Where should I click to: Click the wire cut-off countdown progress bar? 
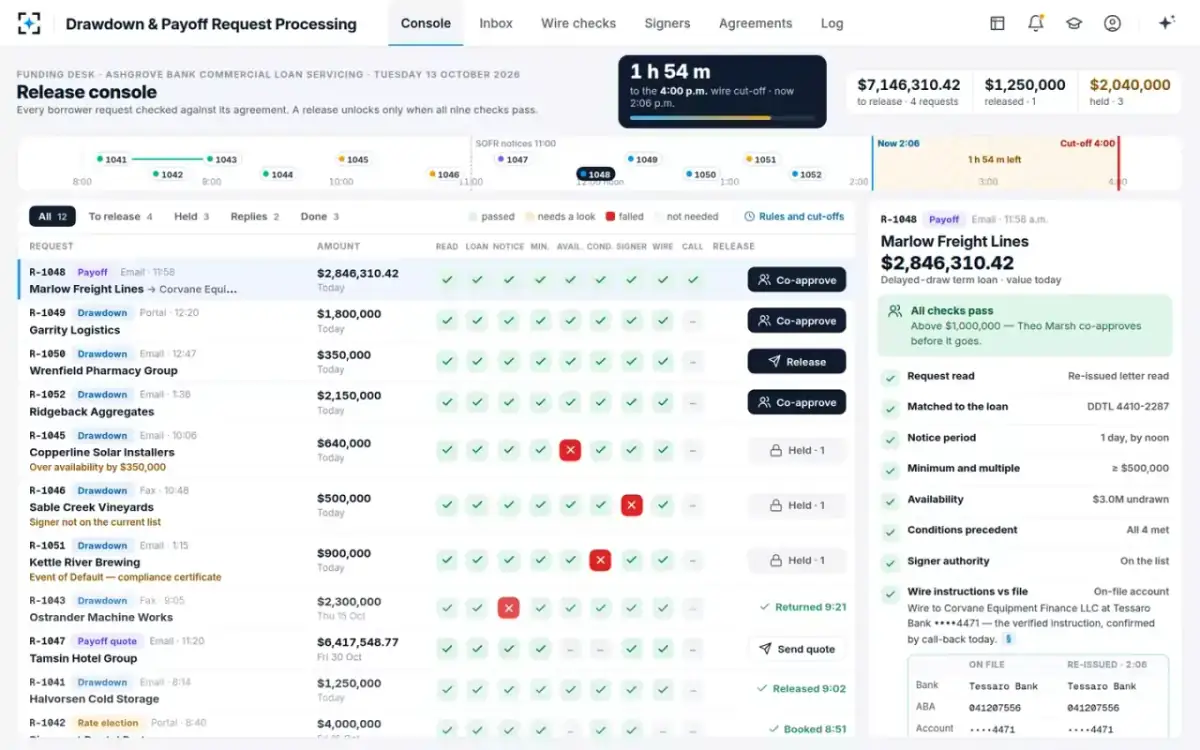click(x=722, y=116)
